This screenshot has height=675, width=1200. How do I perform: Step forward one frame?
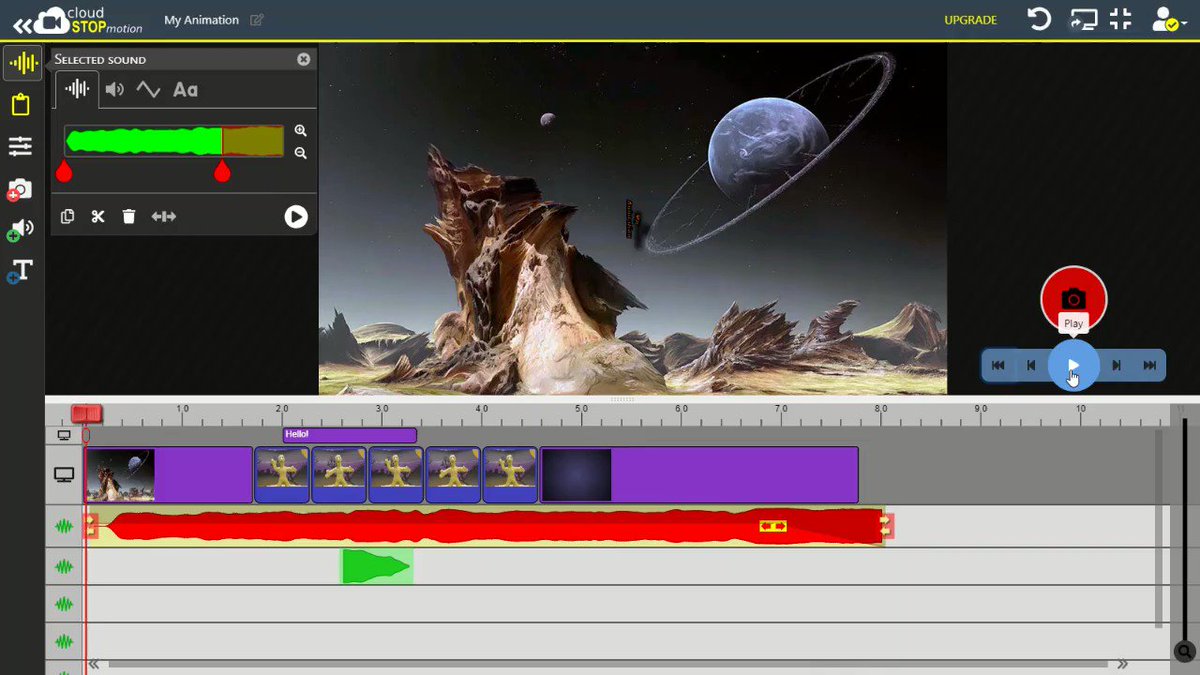pos(1117,365)
